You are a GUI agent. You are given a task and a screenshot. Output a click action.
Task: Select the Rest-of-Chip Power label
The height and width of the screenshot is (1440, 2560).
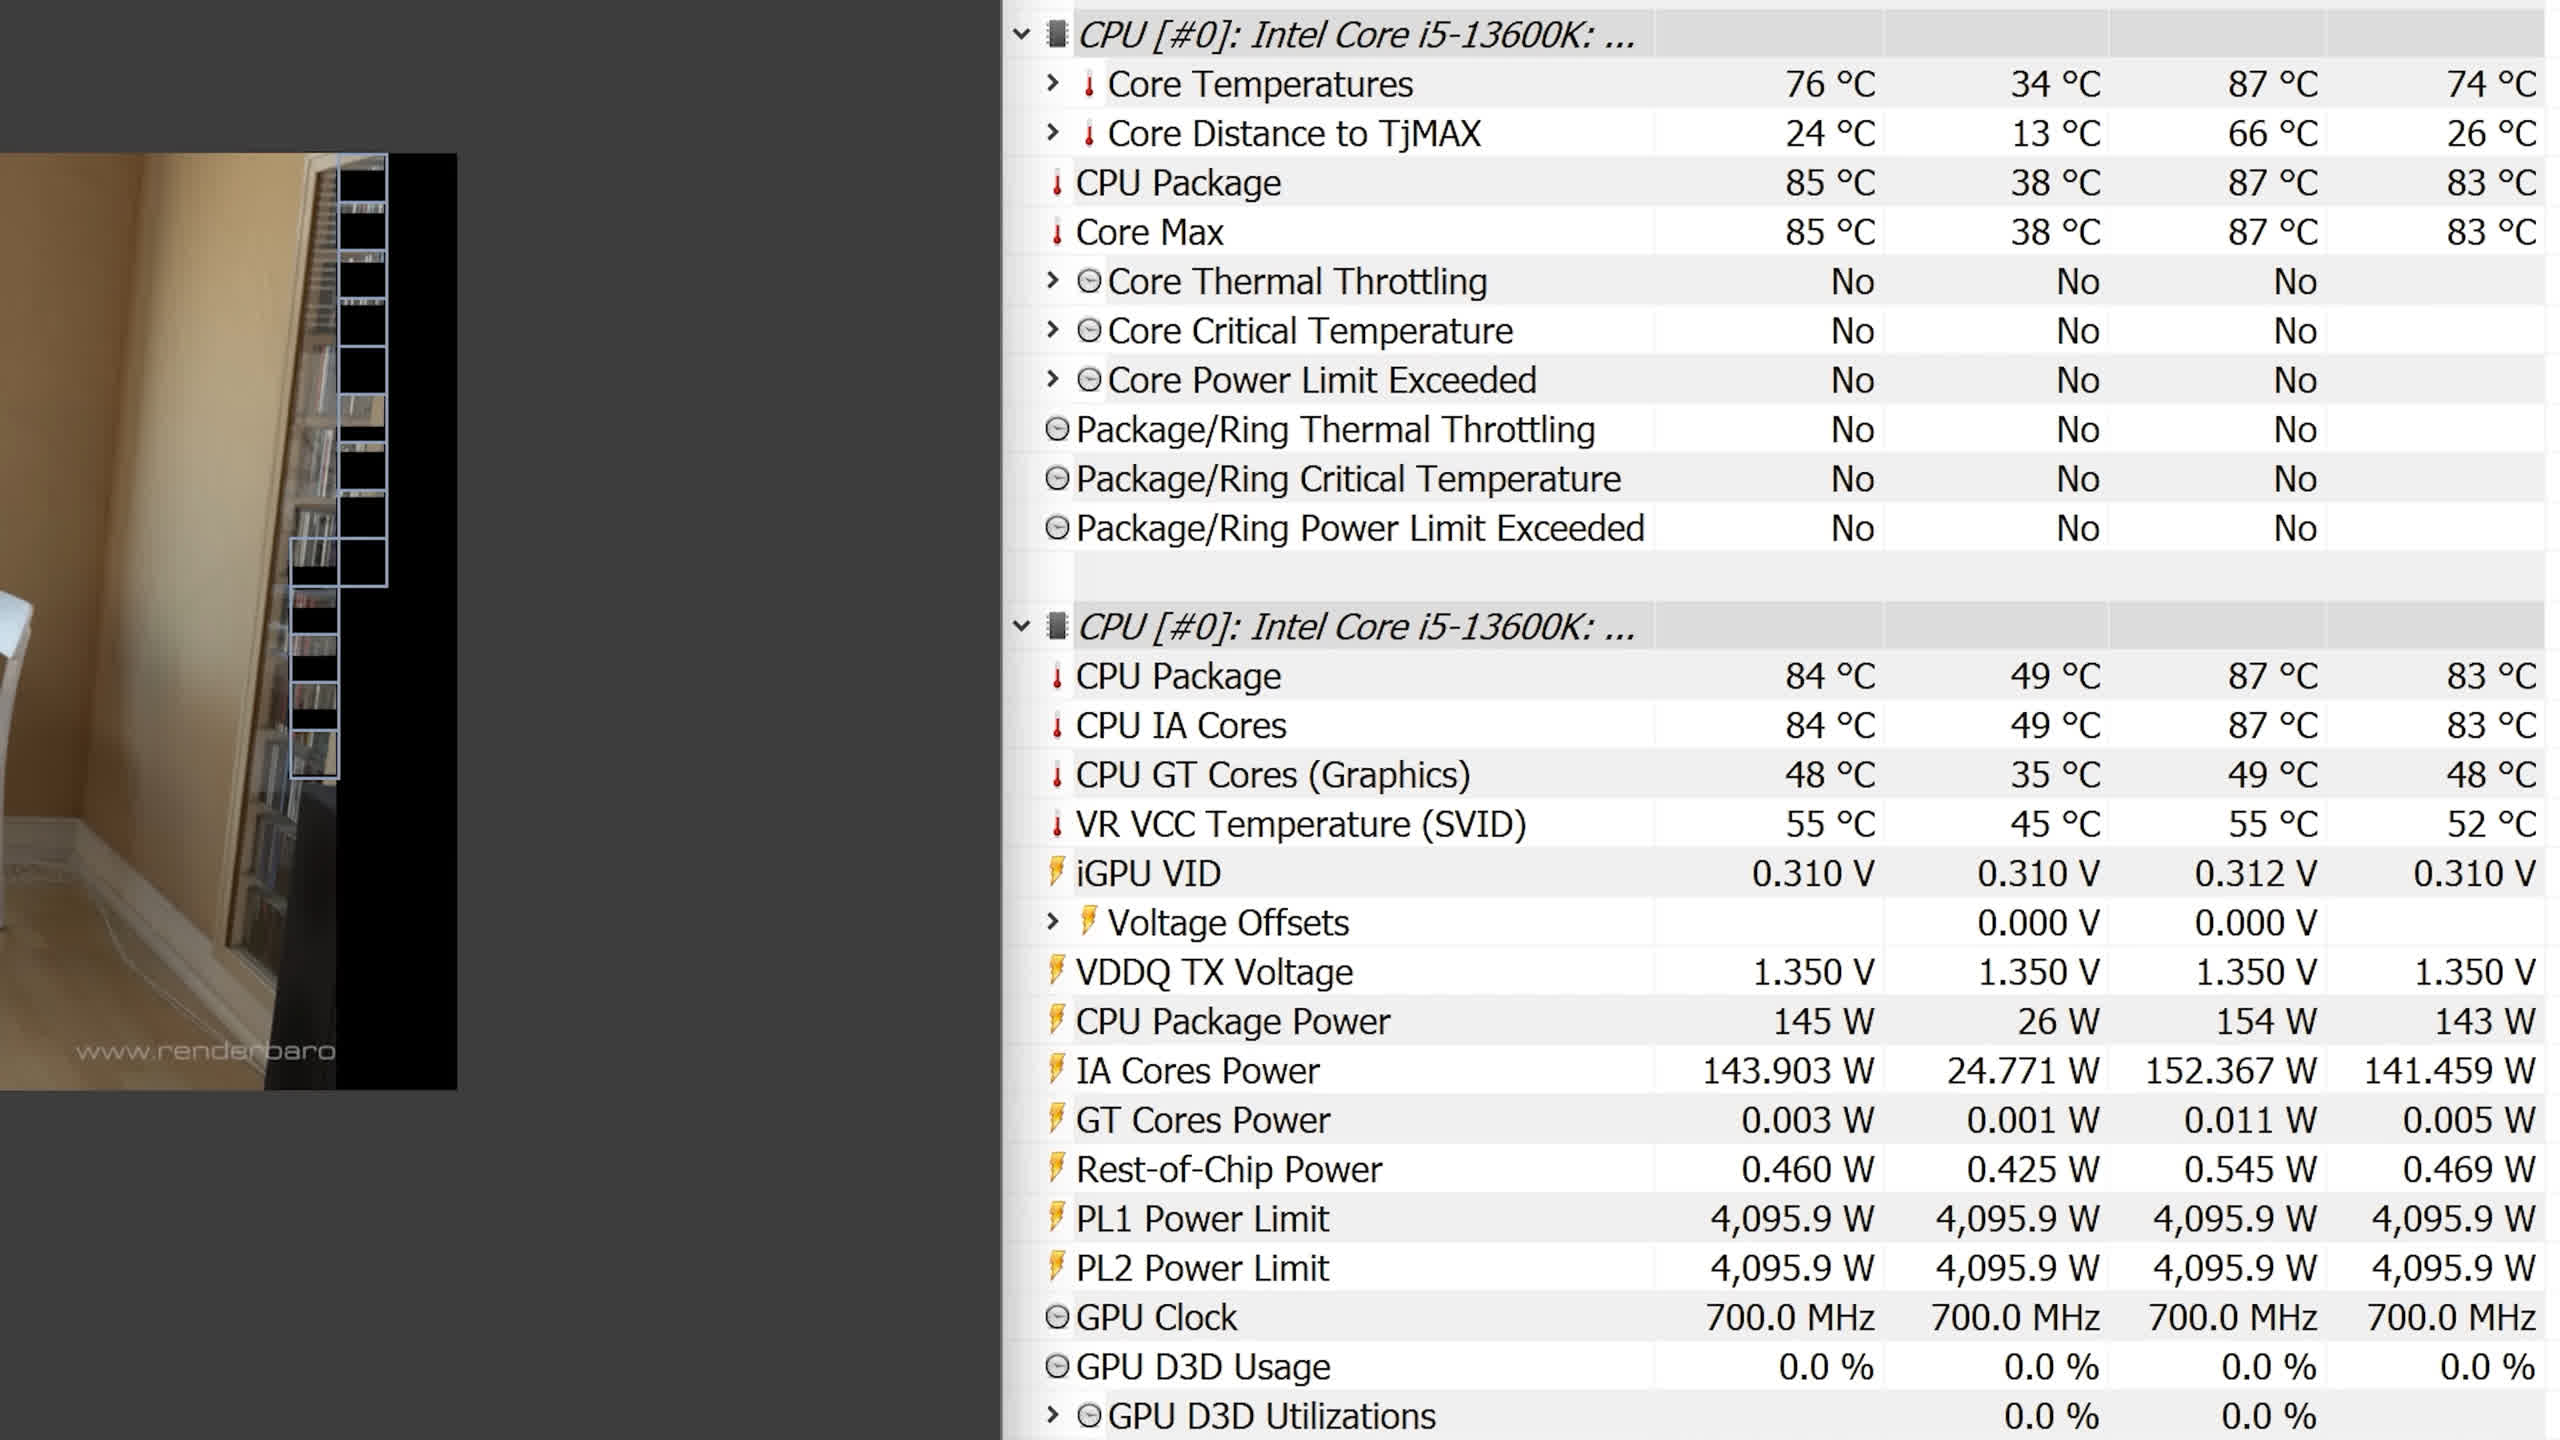[1228, 1170]
